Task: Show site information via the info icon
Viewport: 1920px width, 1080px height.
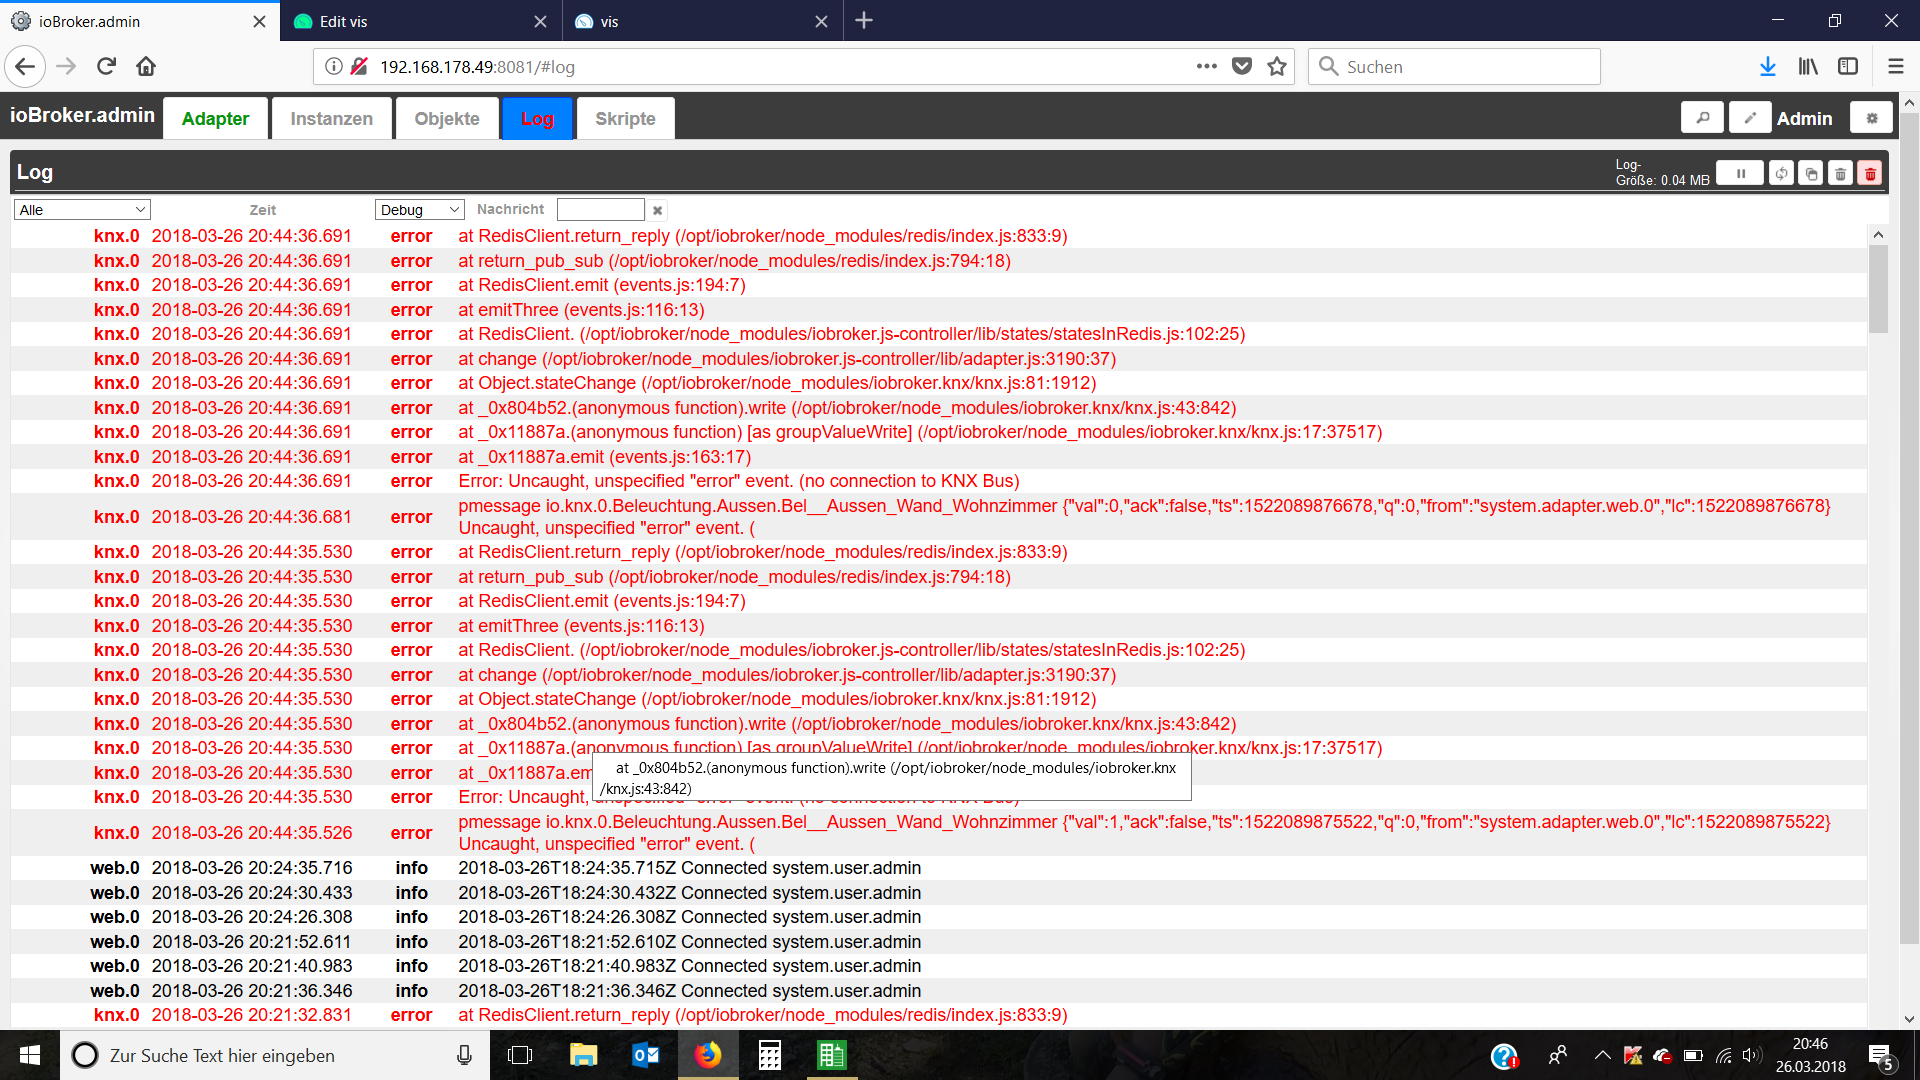Action: click(x=334, y=67)
